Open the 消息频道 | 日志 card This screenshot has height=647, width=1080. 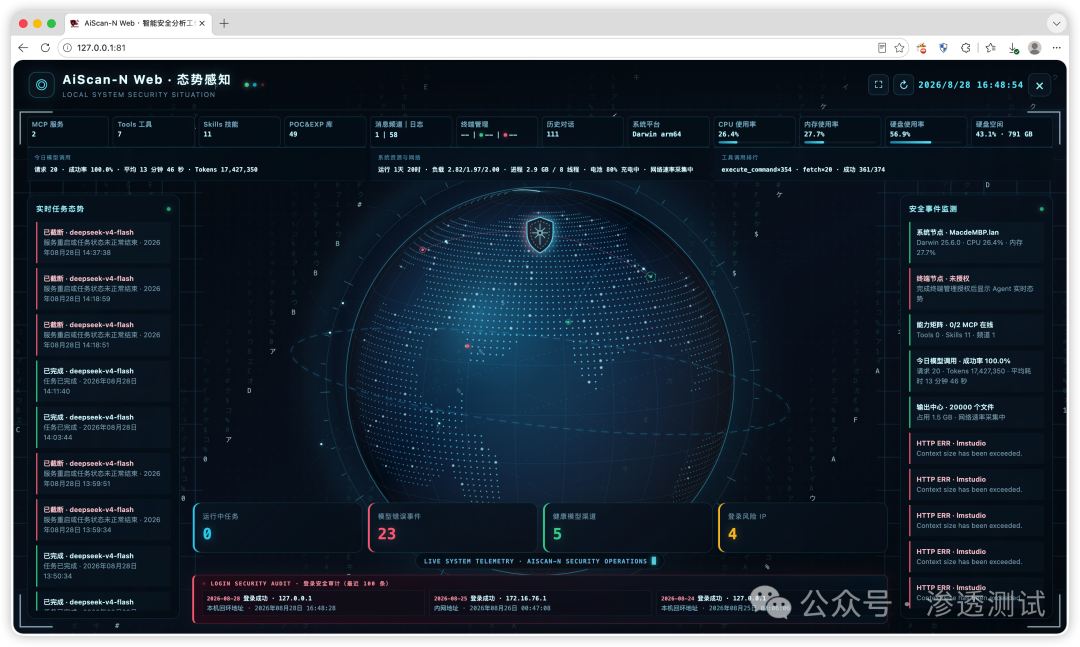[411, 130]
